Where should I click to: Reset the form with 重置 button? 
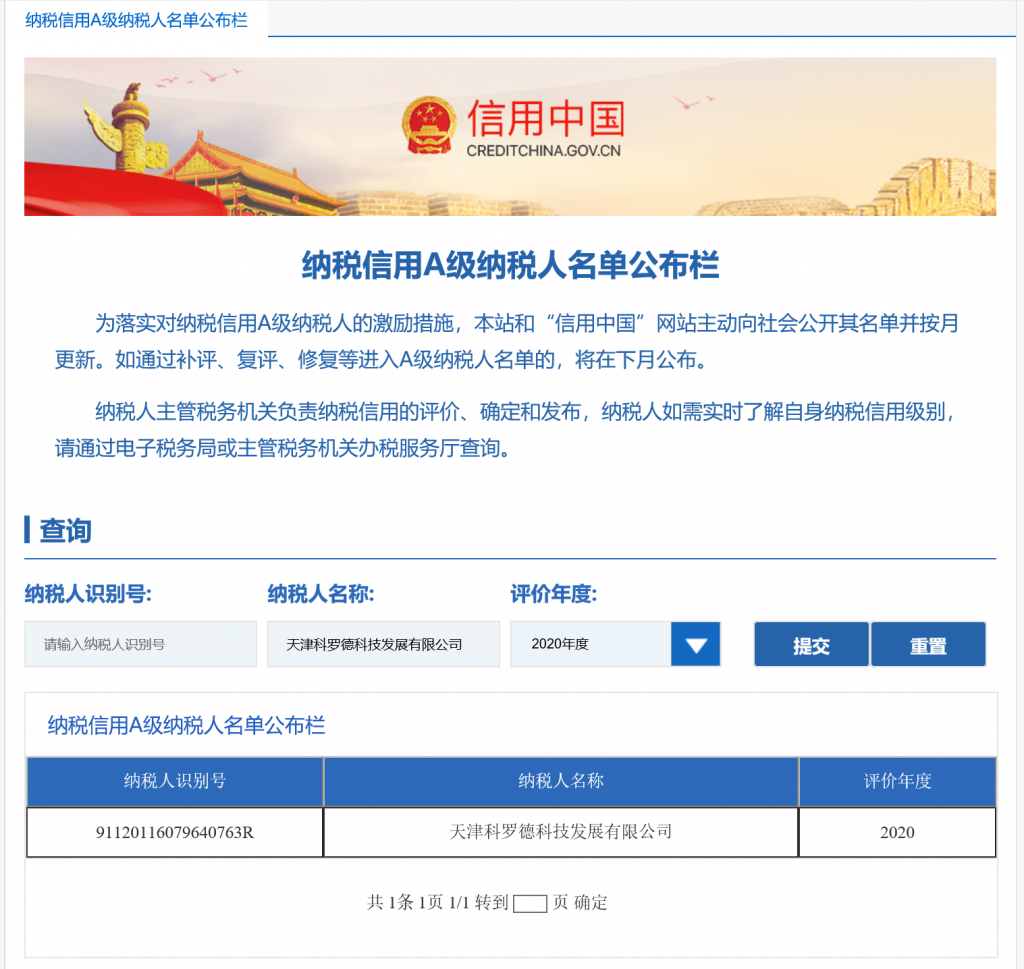928,644
